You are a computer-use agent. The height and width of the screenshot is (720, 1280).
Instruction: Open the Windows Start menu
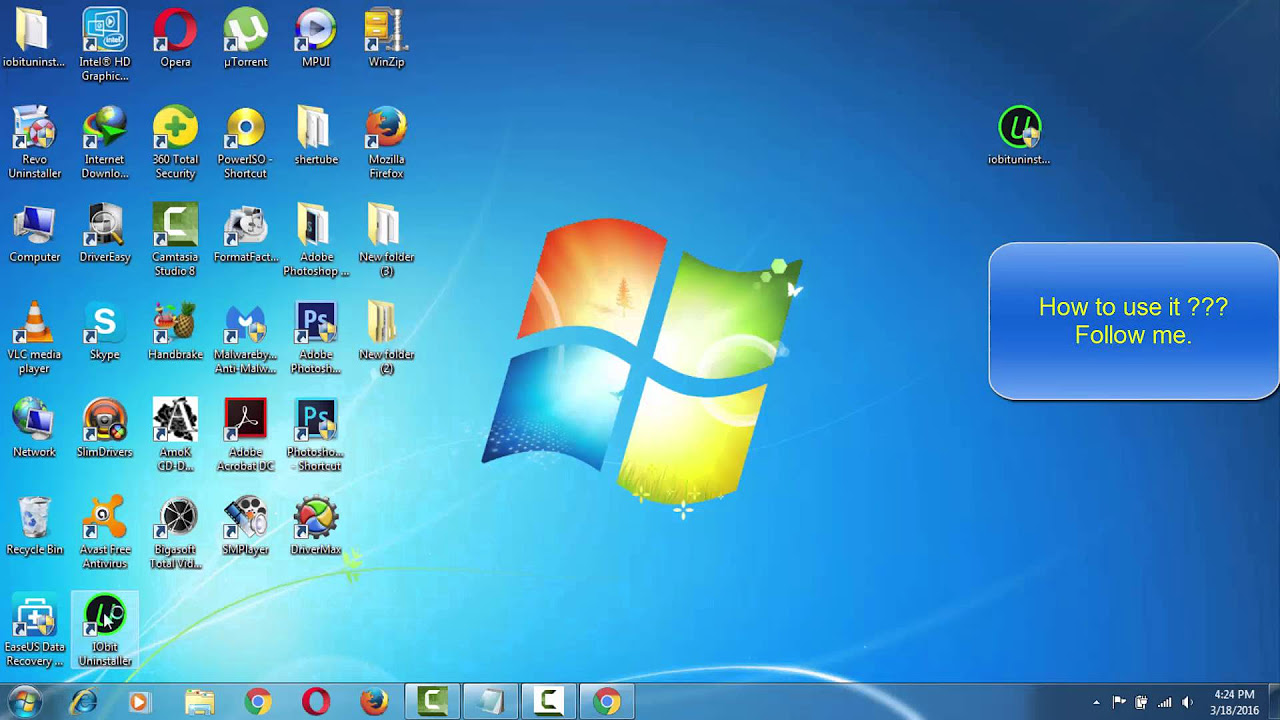24,702
